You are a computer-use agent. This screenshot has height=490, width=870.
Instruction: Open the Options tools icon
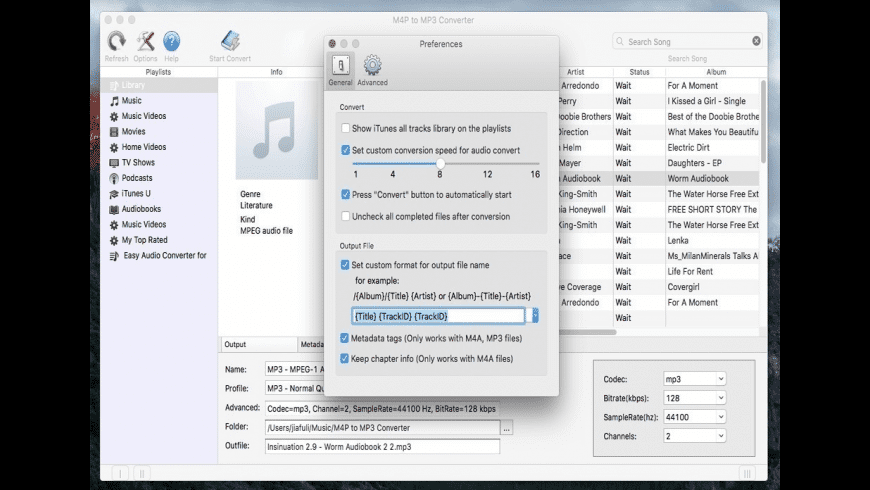145,41
